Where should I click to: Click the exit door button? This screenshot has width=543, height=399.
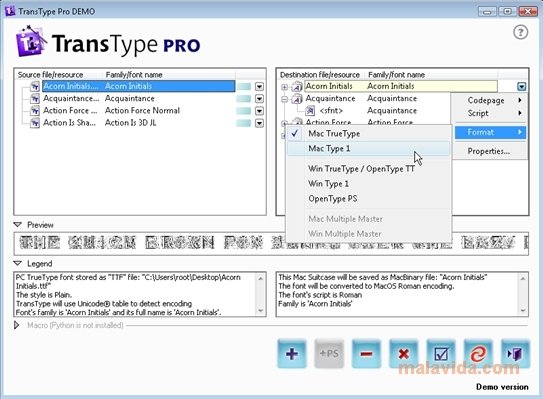515,354
